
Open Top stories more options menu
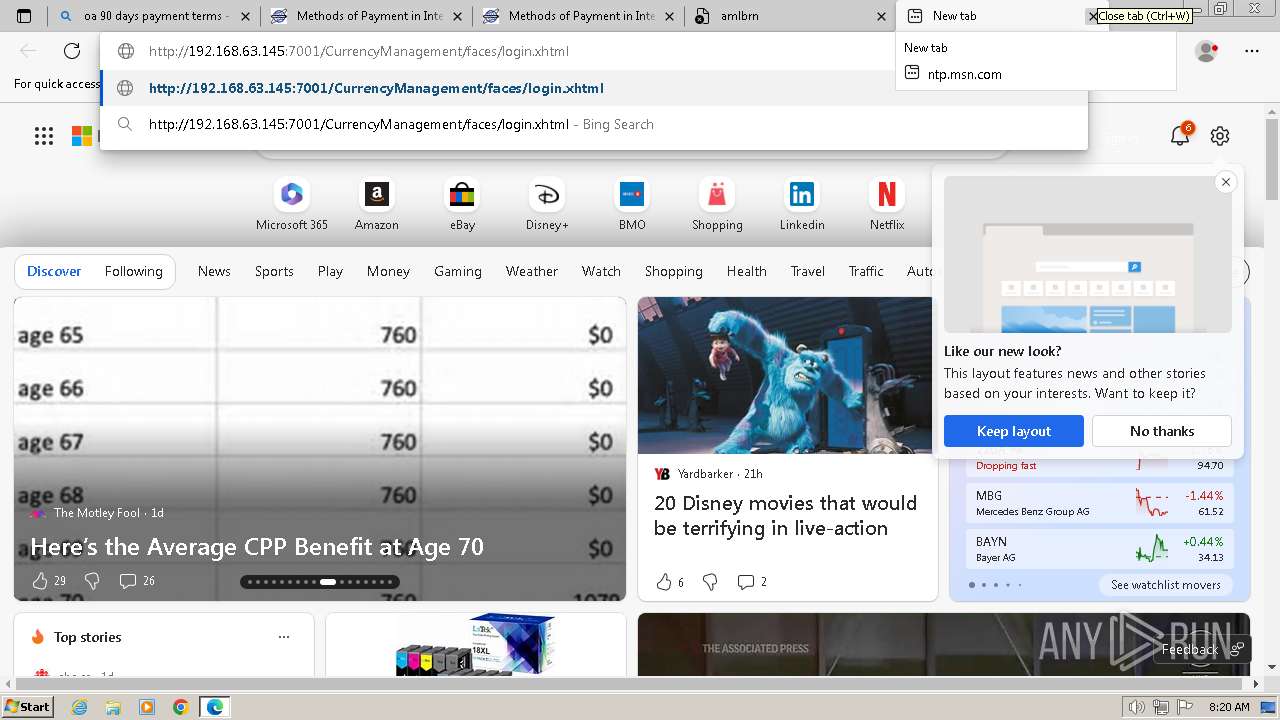284,637
